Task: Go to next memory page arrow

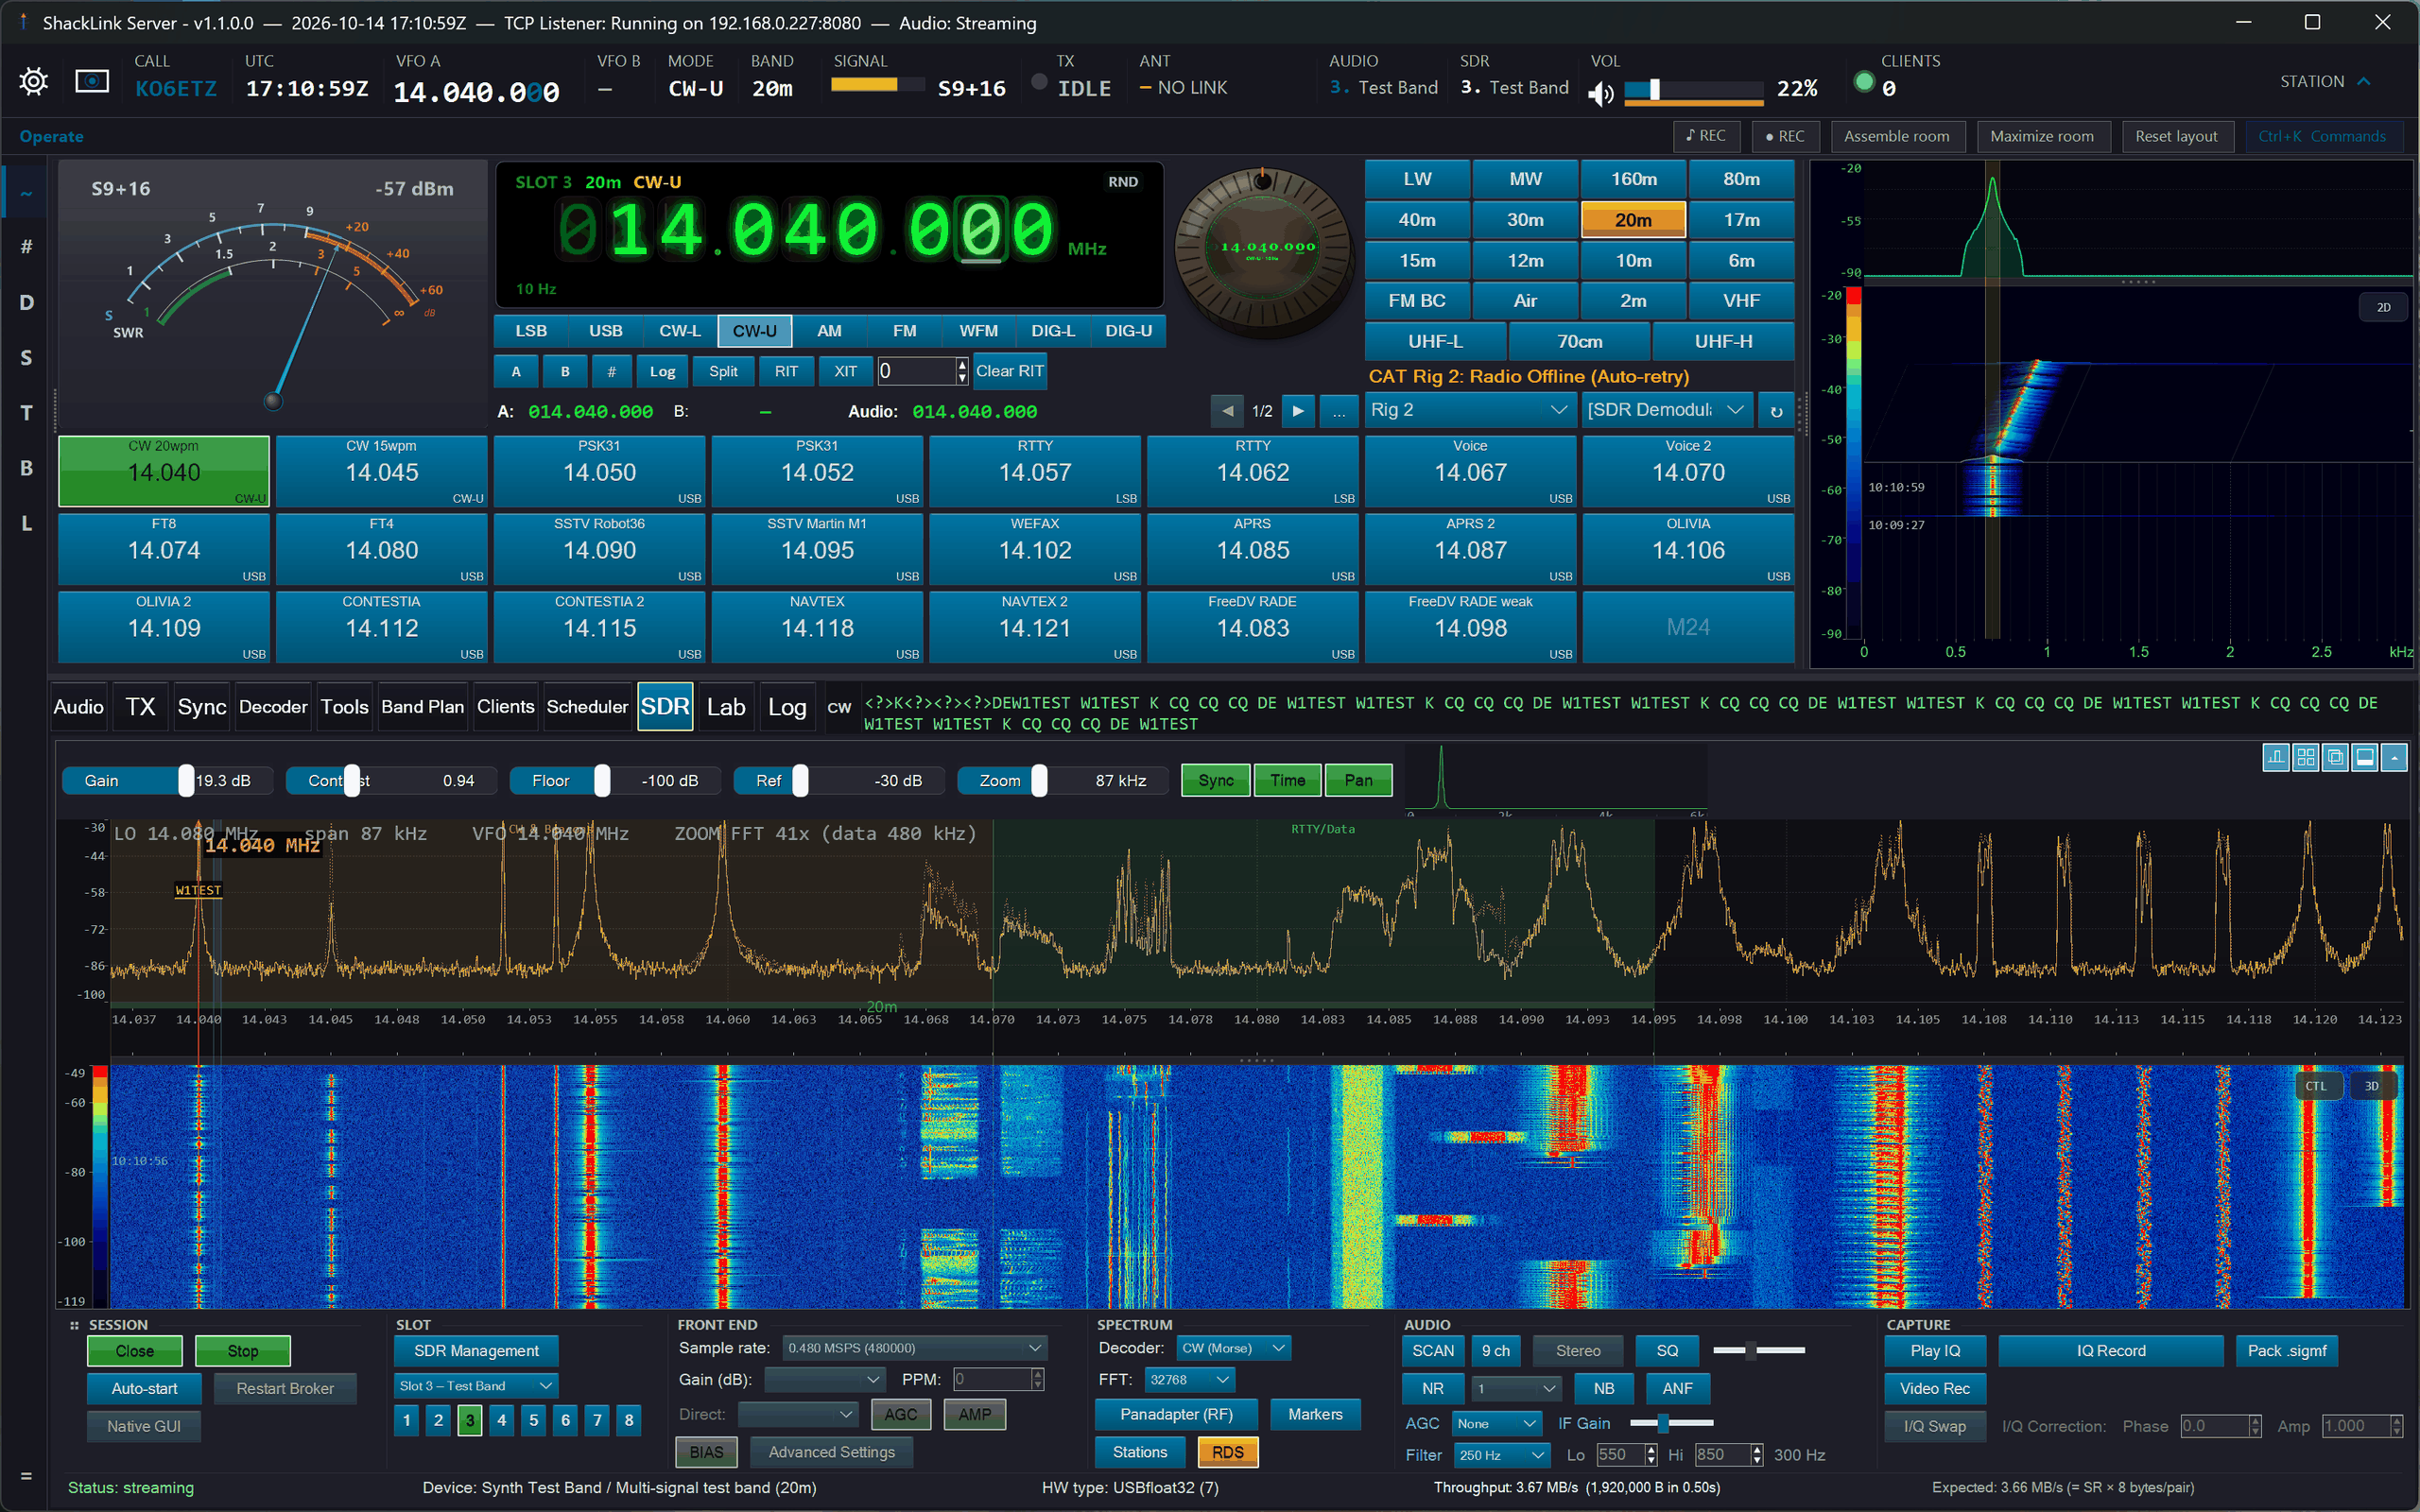Action: point(1298,410)
